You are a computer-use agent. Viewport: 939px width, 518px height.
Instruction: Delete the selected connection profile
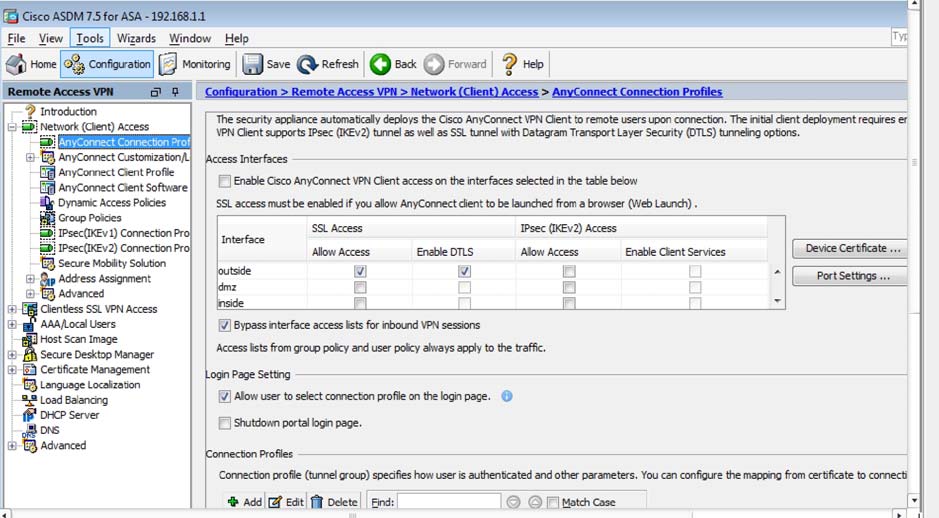pyautogui.click(x=334, y=502)
